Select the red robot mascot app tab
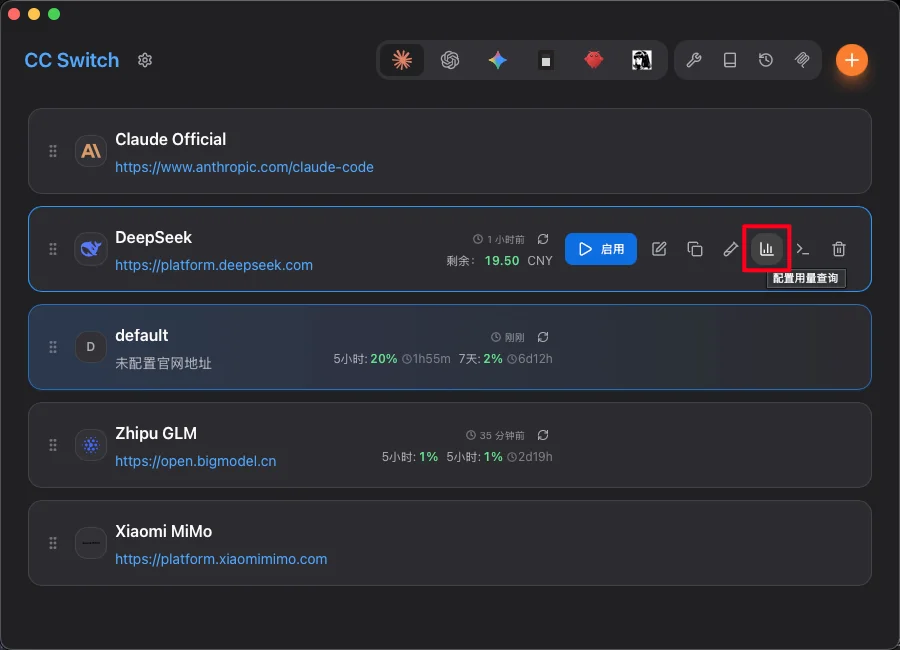The height and width of the screenshot is (650, 900). coord(594,60)
